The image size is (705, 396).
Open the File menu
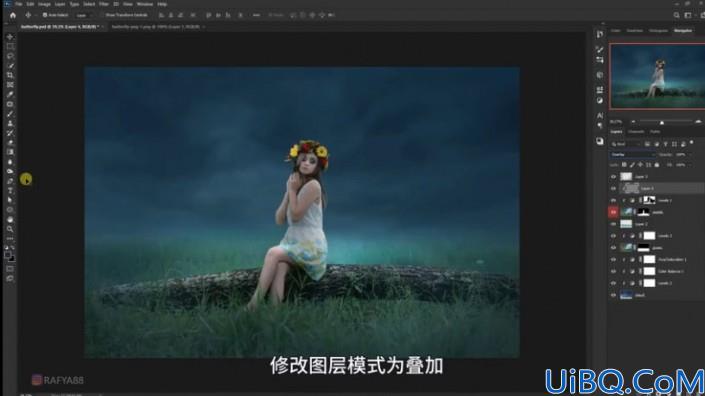coord(18,4)
